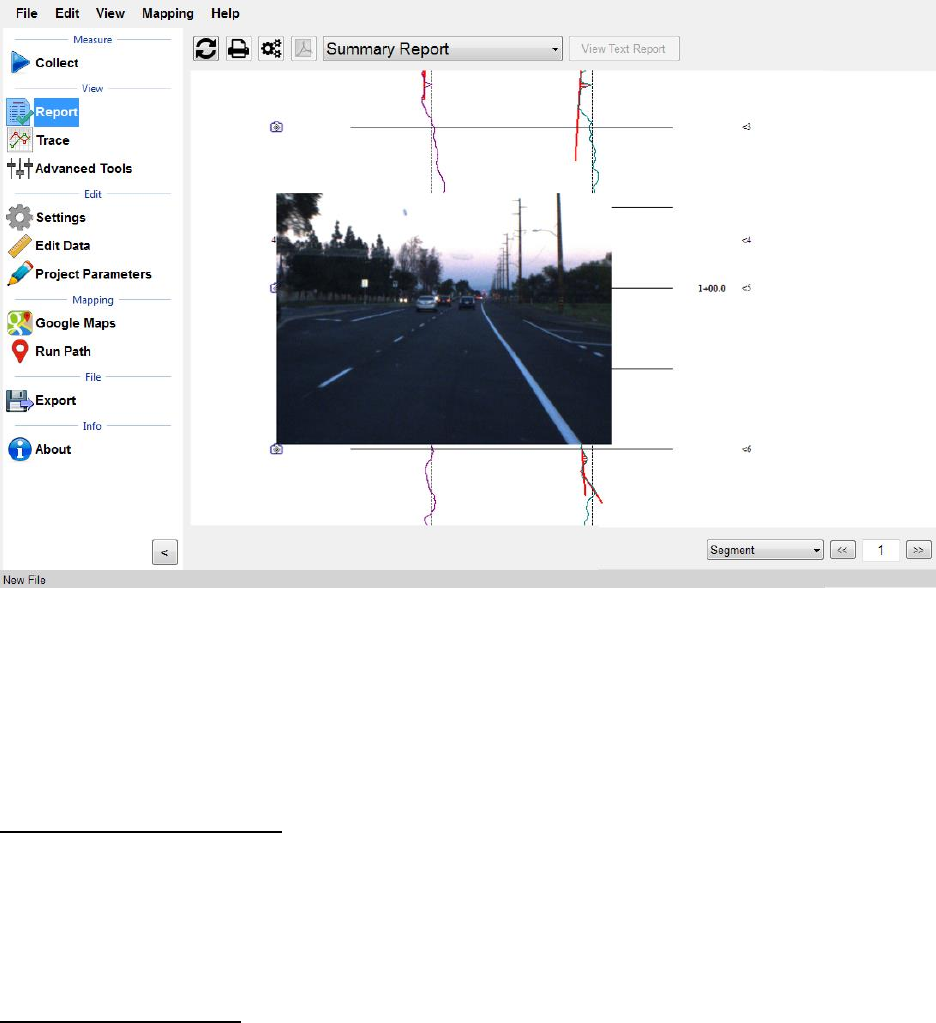Select the Google Maps label

click(x=75, y=323)
